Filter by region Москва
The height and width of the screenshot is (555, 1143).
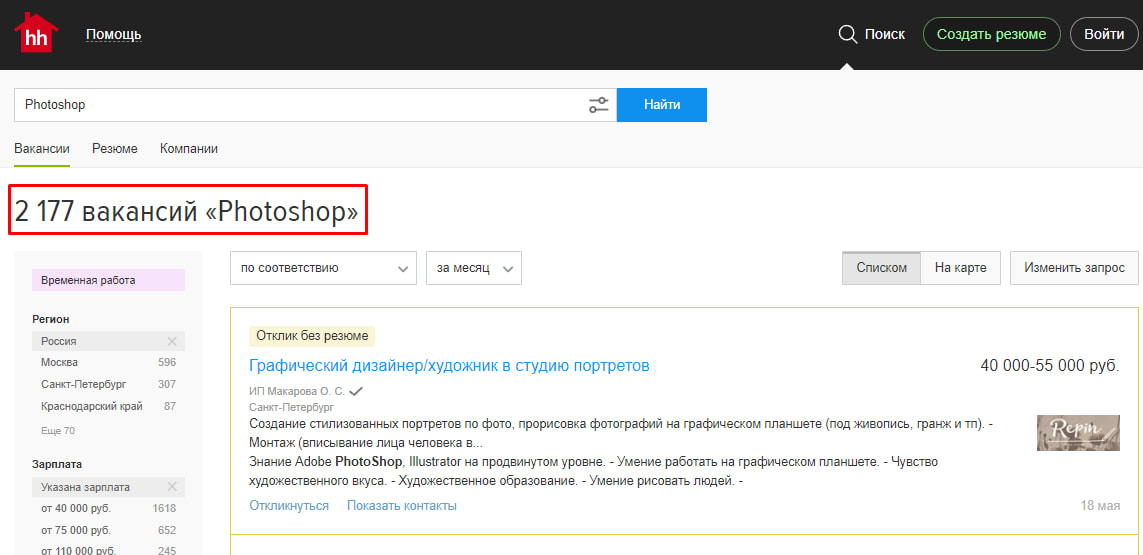click(x=59, y=362)
